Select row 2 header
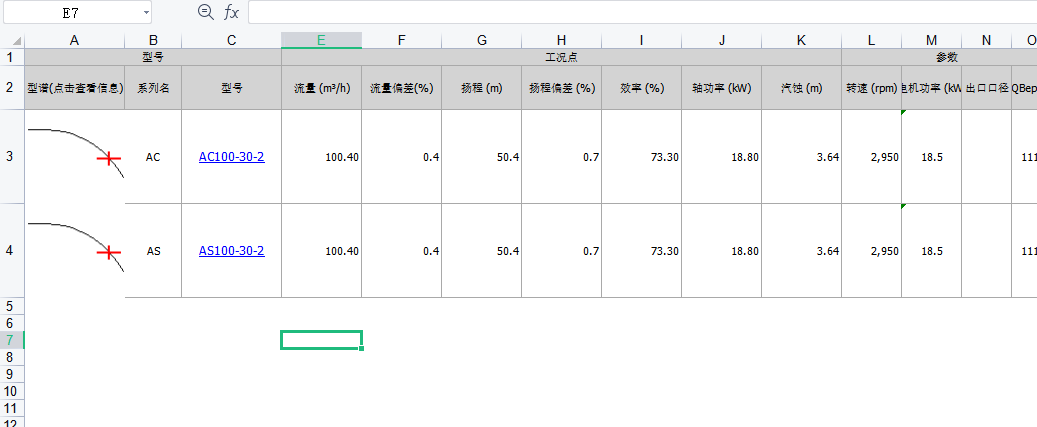 click(x=12, y=87)
